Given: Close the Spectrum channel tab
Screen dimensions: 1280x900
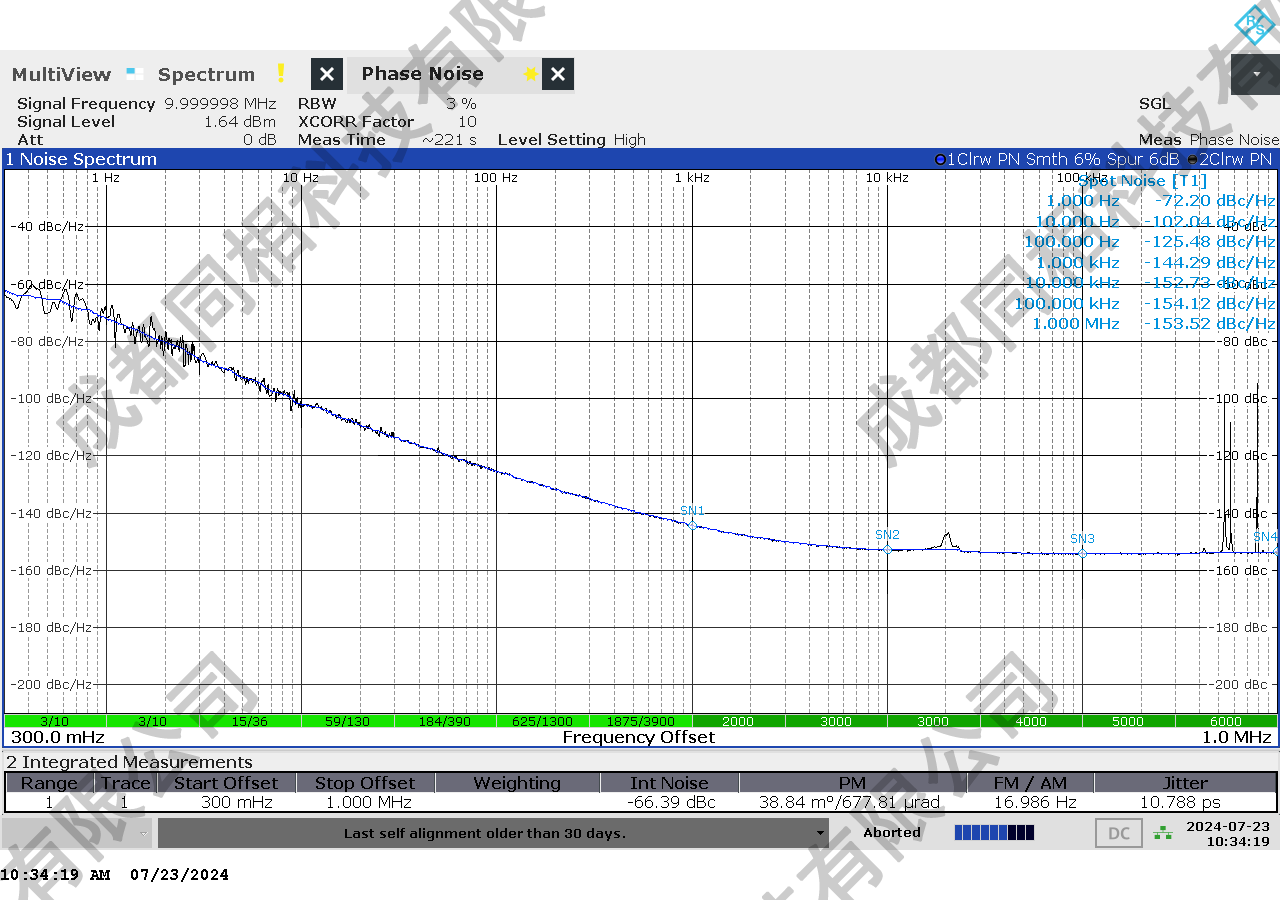Looking at the screenshot, I should [327, 75].
